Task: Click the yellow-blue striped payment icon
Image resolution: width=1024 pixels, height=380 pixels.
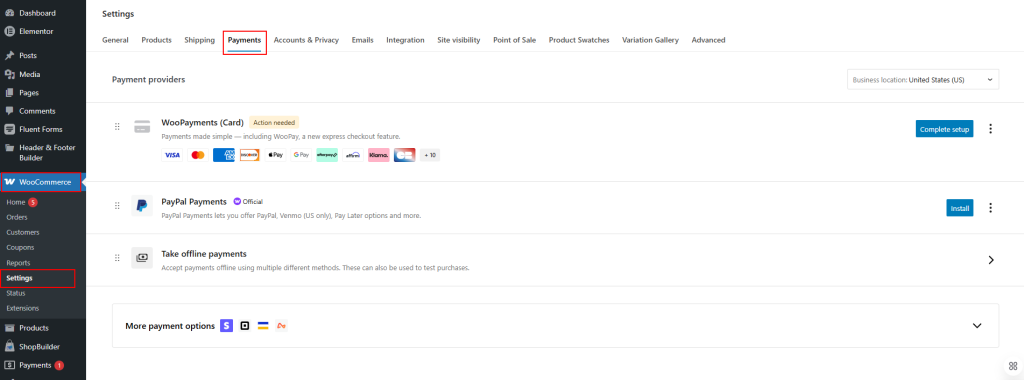Action: (x=263, y=325)
